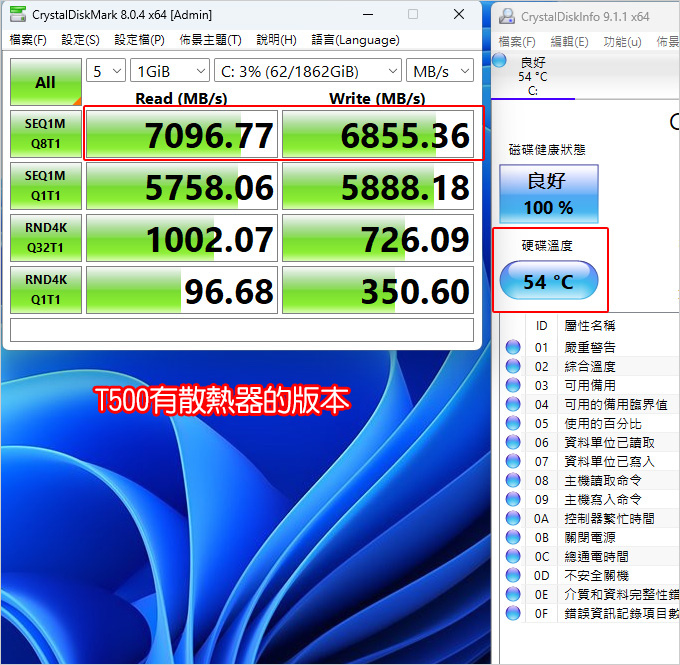
Task: Click status orb for attribute 07 資料單位已寫入
Action: (513, 461)
